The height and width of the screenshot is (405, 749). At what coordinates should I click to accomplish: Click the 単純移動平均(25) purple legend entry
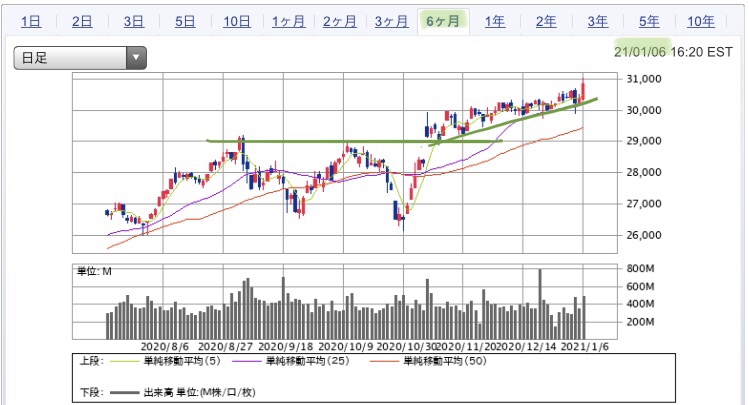coord(291,361)
